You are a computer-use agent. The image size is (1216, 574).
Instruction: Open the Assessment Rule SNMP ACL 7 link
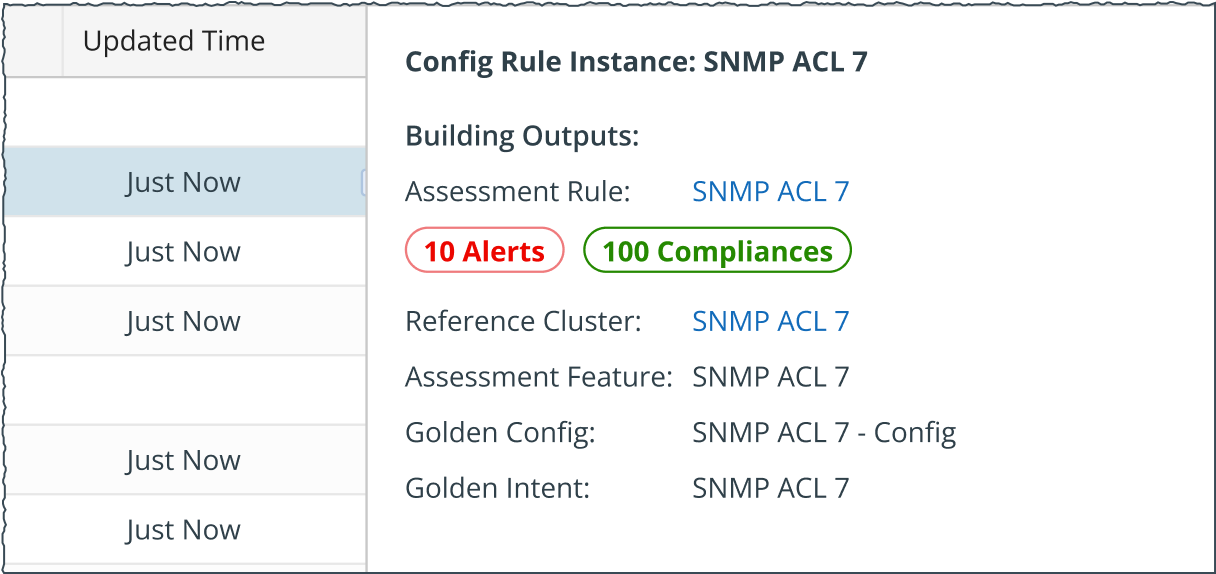(770, 191)
